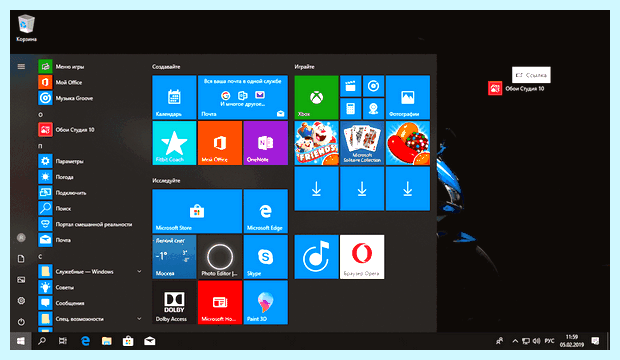The image size is (620, 360).
Task: Click the first download-arrow tile
Action: (316, 189)
